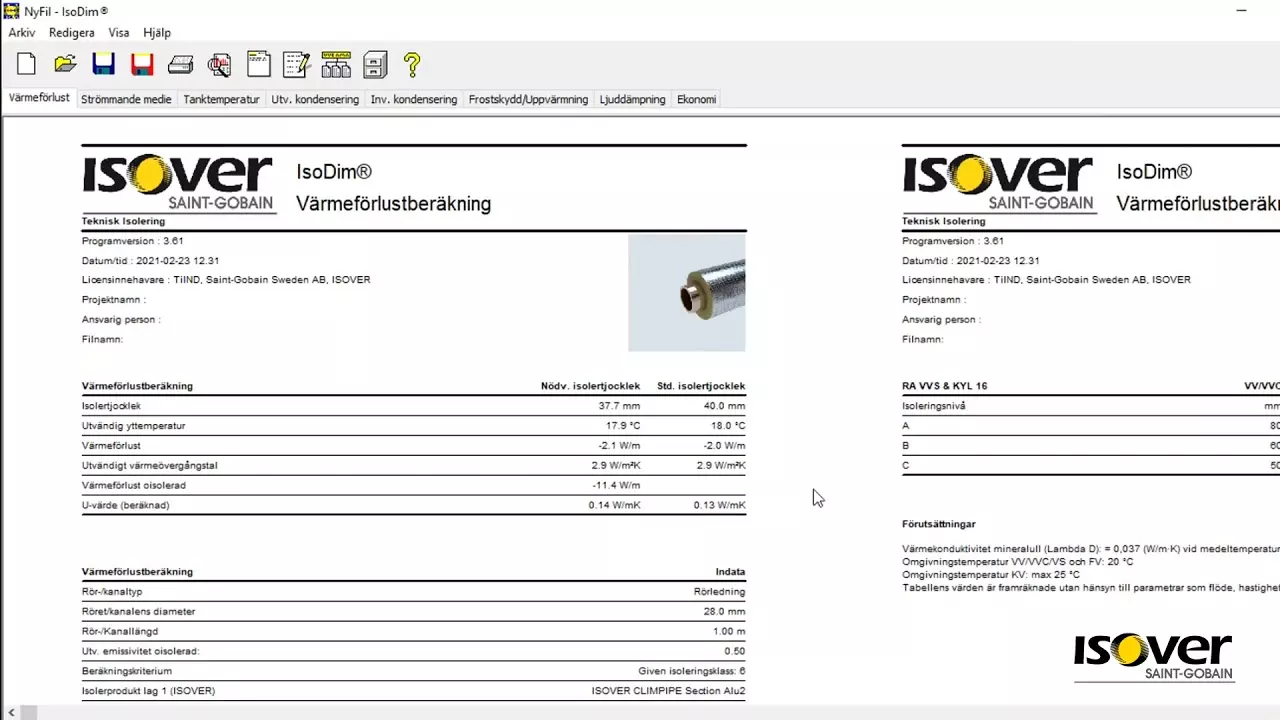Open the Redigera menu
The height and width of the screenshot is (720, 1280).
click(x=72, y=33)
